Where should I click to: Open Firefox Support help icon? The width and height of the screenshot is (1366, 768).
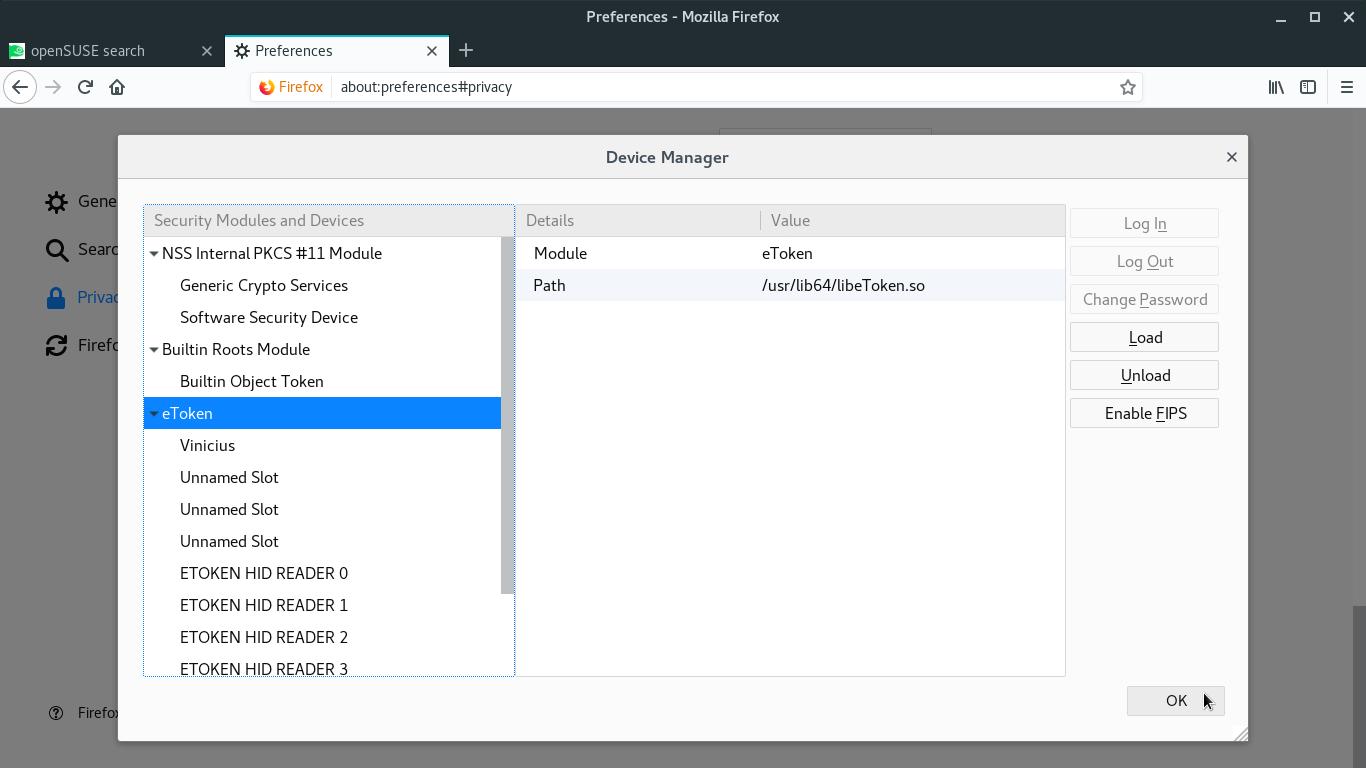tap(56, 713)
